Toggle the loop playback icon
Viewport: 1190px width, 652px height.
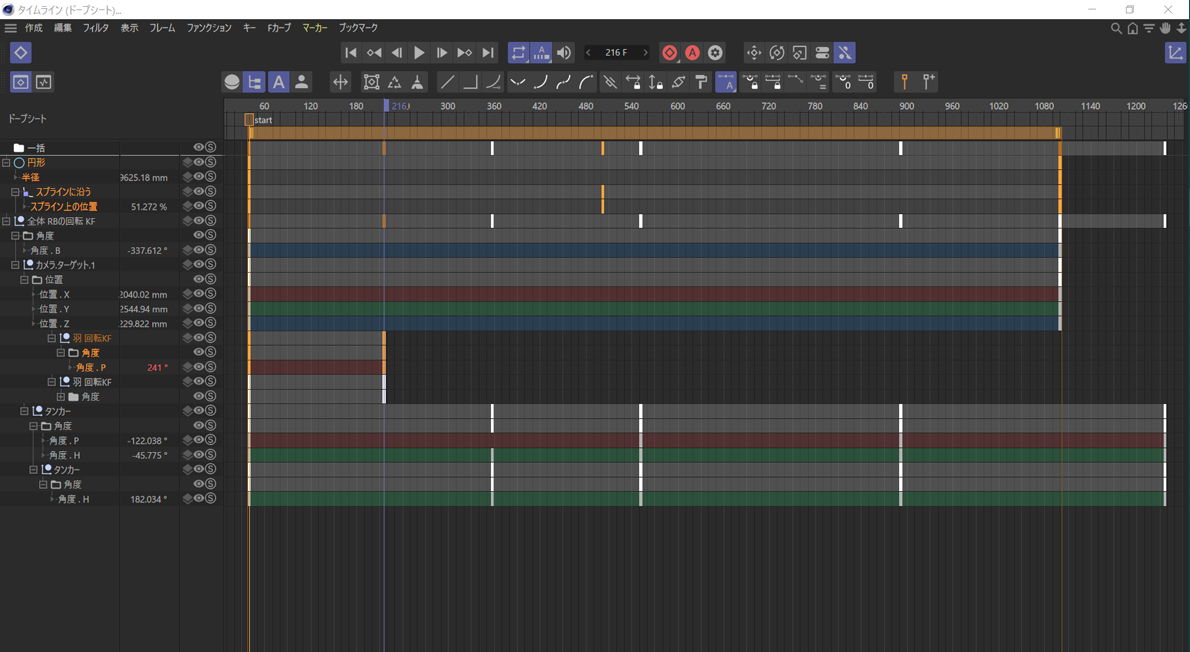click(518, 53)
